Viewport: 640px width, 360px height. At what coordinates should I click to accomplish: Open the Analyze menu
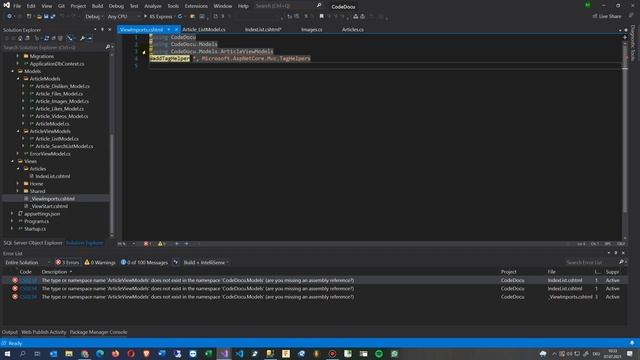click(x=153, y=6)
